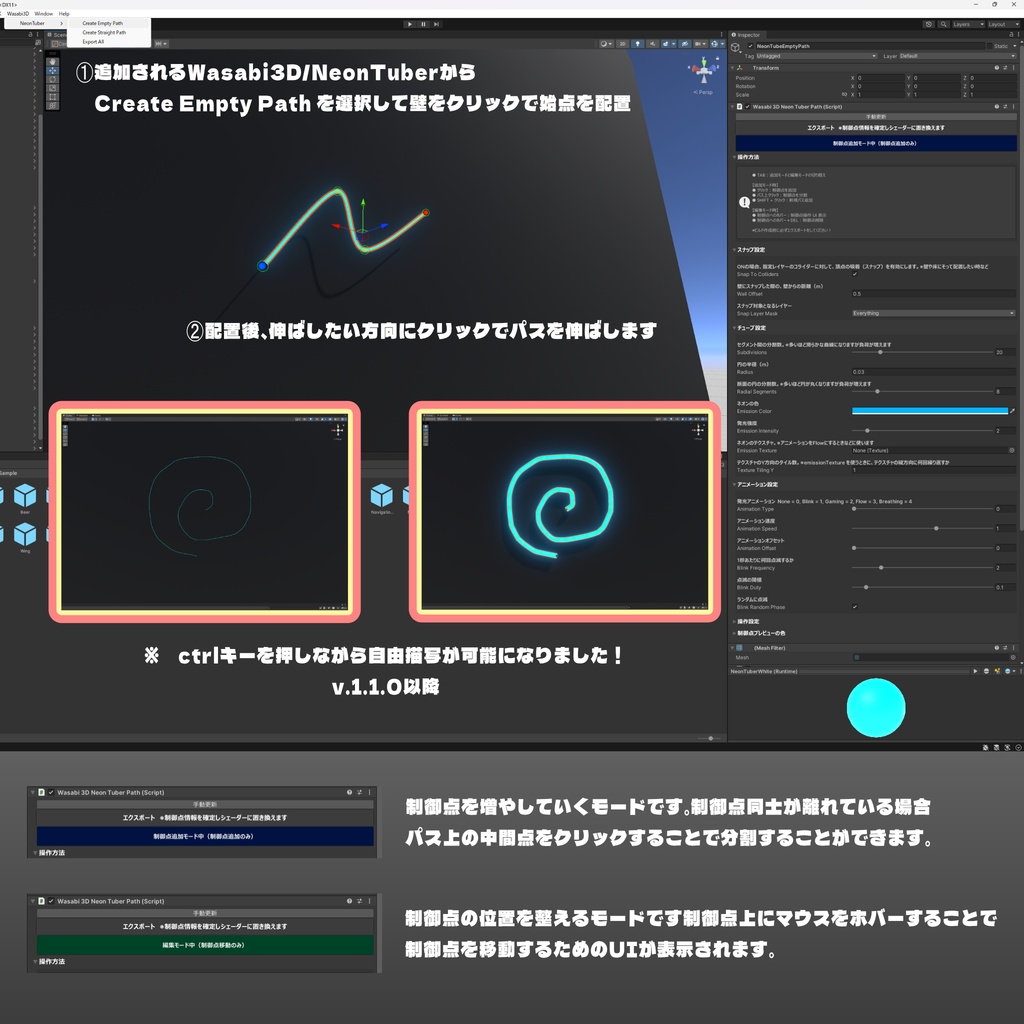The width and height of the screenshot is (1024, 1024).
Task: Select the Rotate tool in scene toolbar
Action: pyautogui.click(x=52, y=79)
